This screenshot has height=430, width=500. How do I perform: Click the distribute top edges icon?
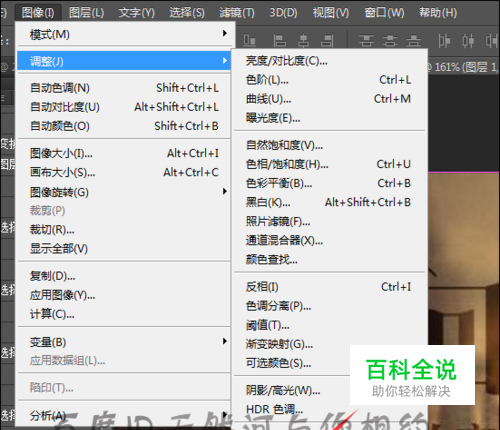pos(366,41)
